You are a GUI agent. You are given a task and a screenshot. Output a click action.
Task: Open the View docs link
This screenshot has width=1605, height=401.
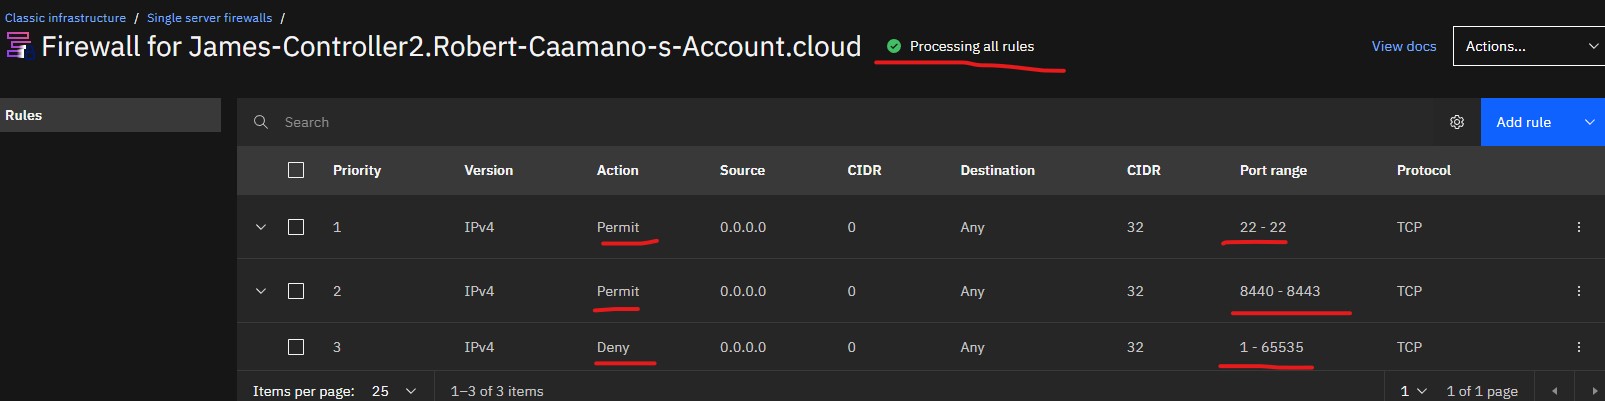[1403, 46]
